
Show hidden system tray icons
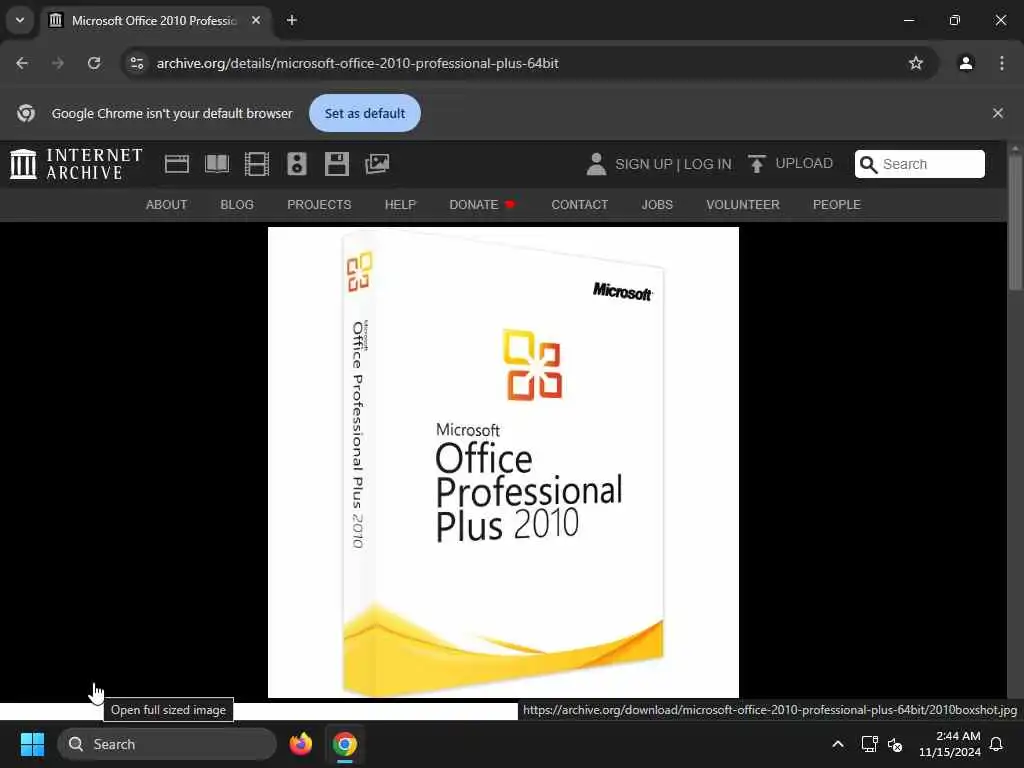click(x=838, y=744)
